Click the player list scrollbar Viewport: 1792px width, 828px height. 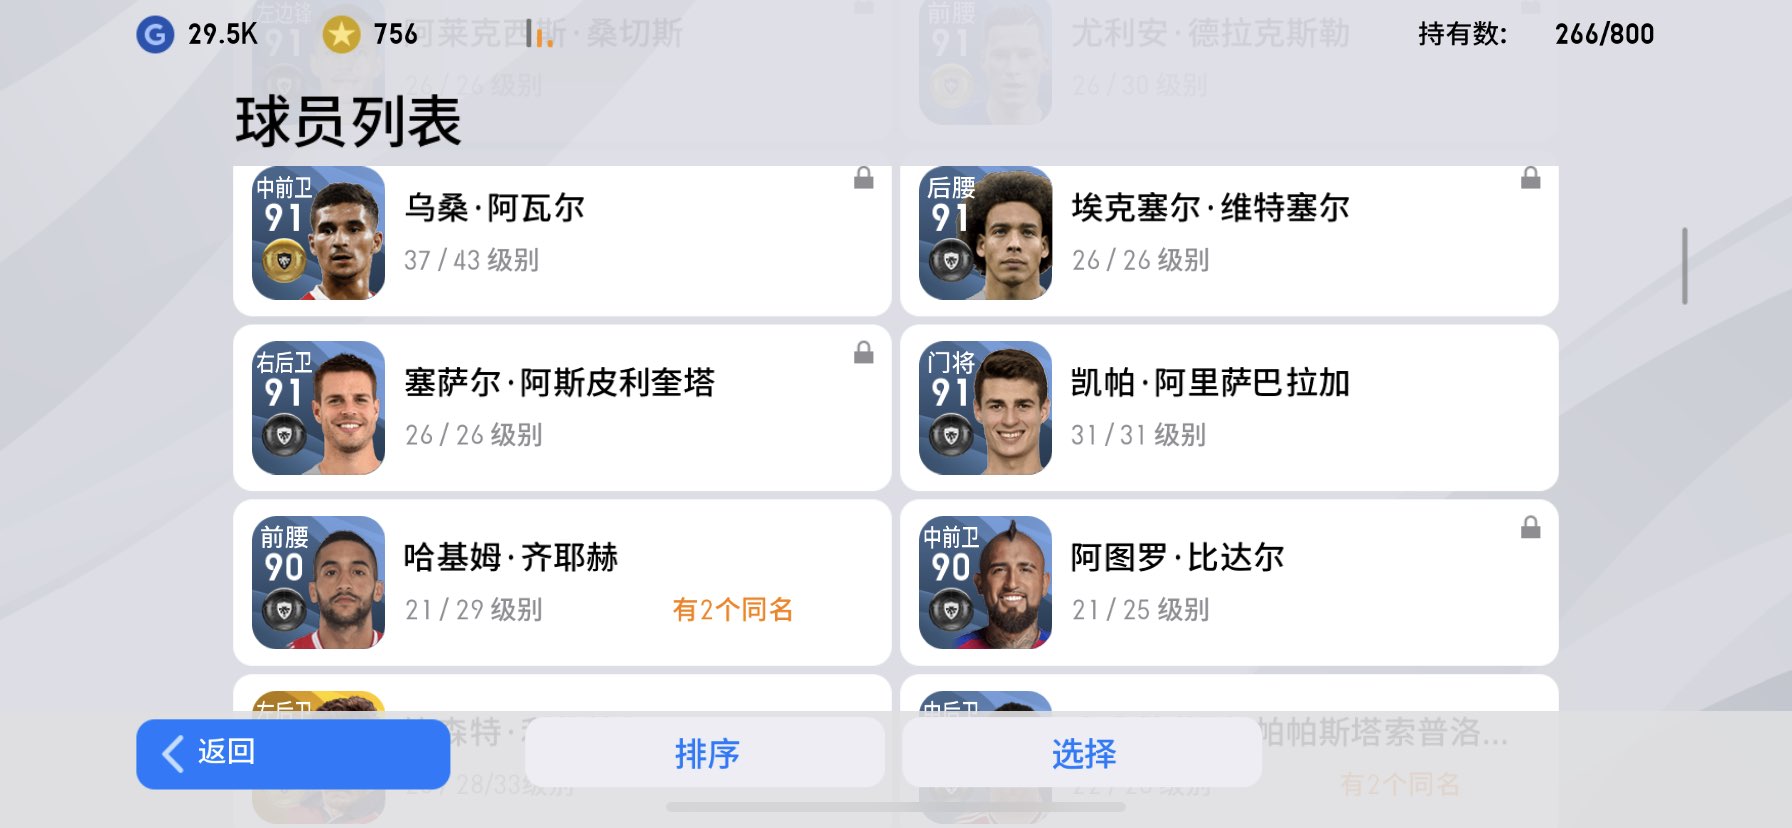click(x=1684, y=266)
